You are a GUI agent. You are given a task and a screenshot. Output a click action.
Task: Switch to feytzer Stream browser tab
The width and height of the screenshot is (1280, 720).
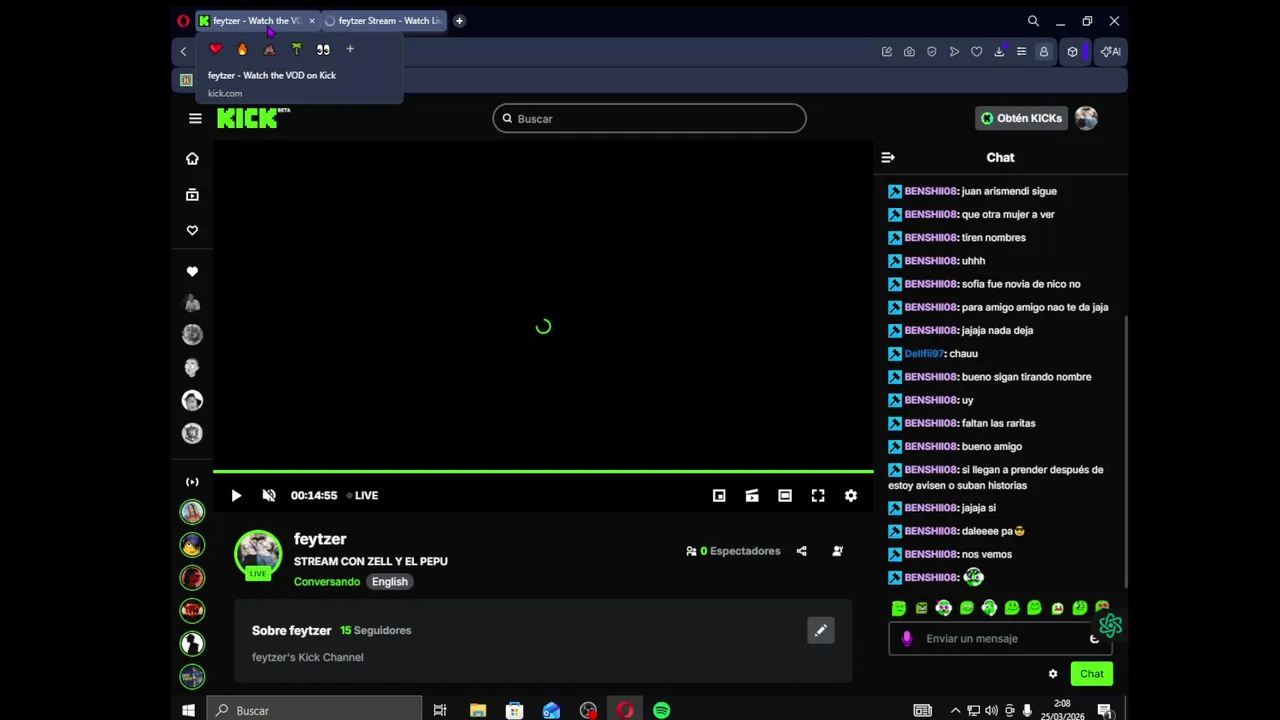384,20
